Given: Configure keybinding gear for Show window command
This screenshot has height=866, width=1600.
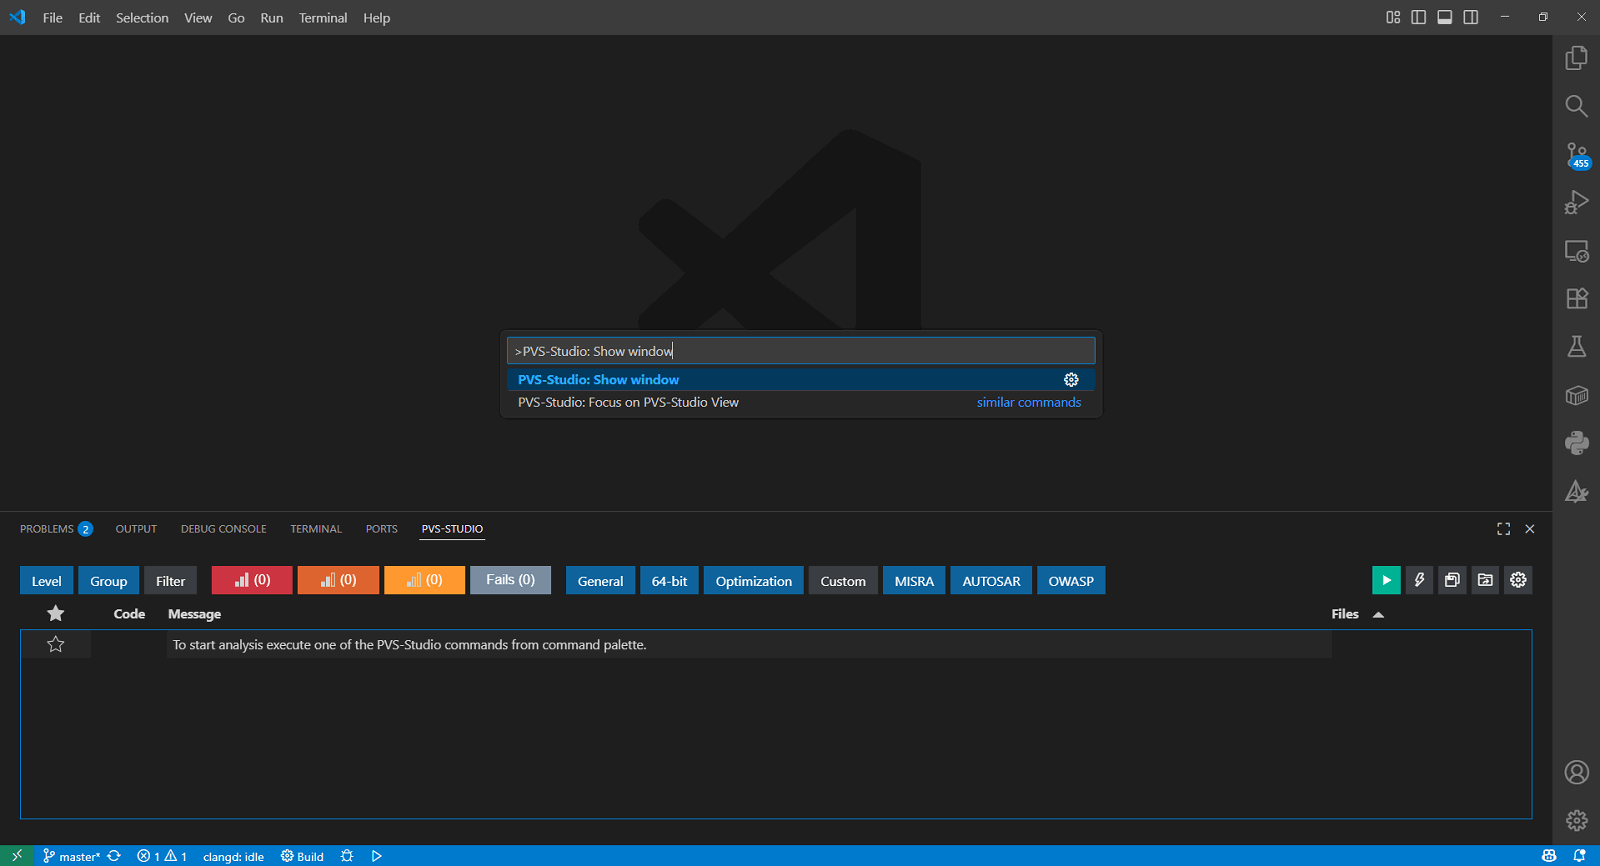Looking at the screenshot, I should click(1071, 380).
